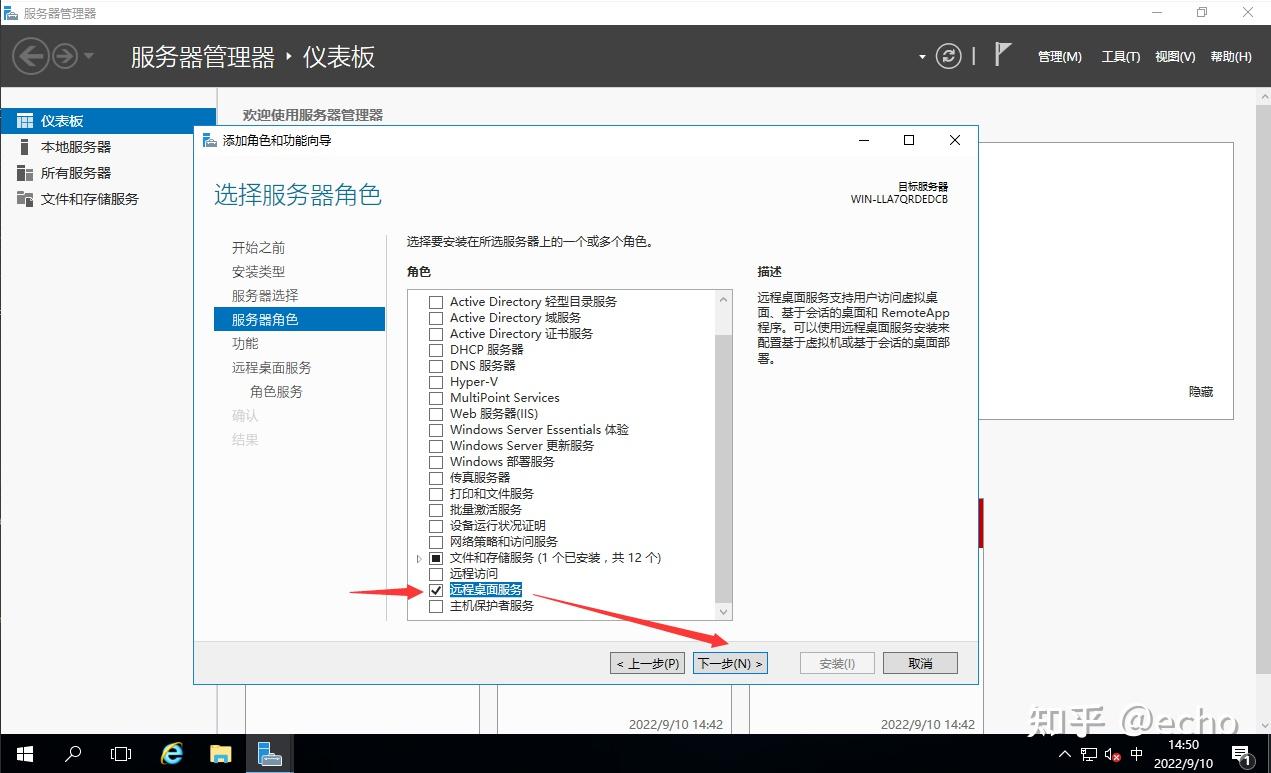Check the 打印和文件服务 role
Screen dimensions: 1271x773
pyautogui.click(x=435, y=494)
